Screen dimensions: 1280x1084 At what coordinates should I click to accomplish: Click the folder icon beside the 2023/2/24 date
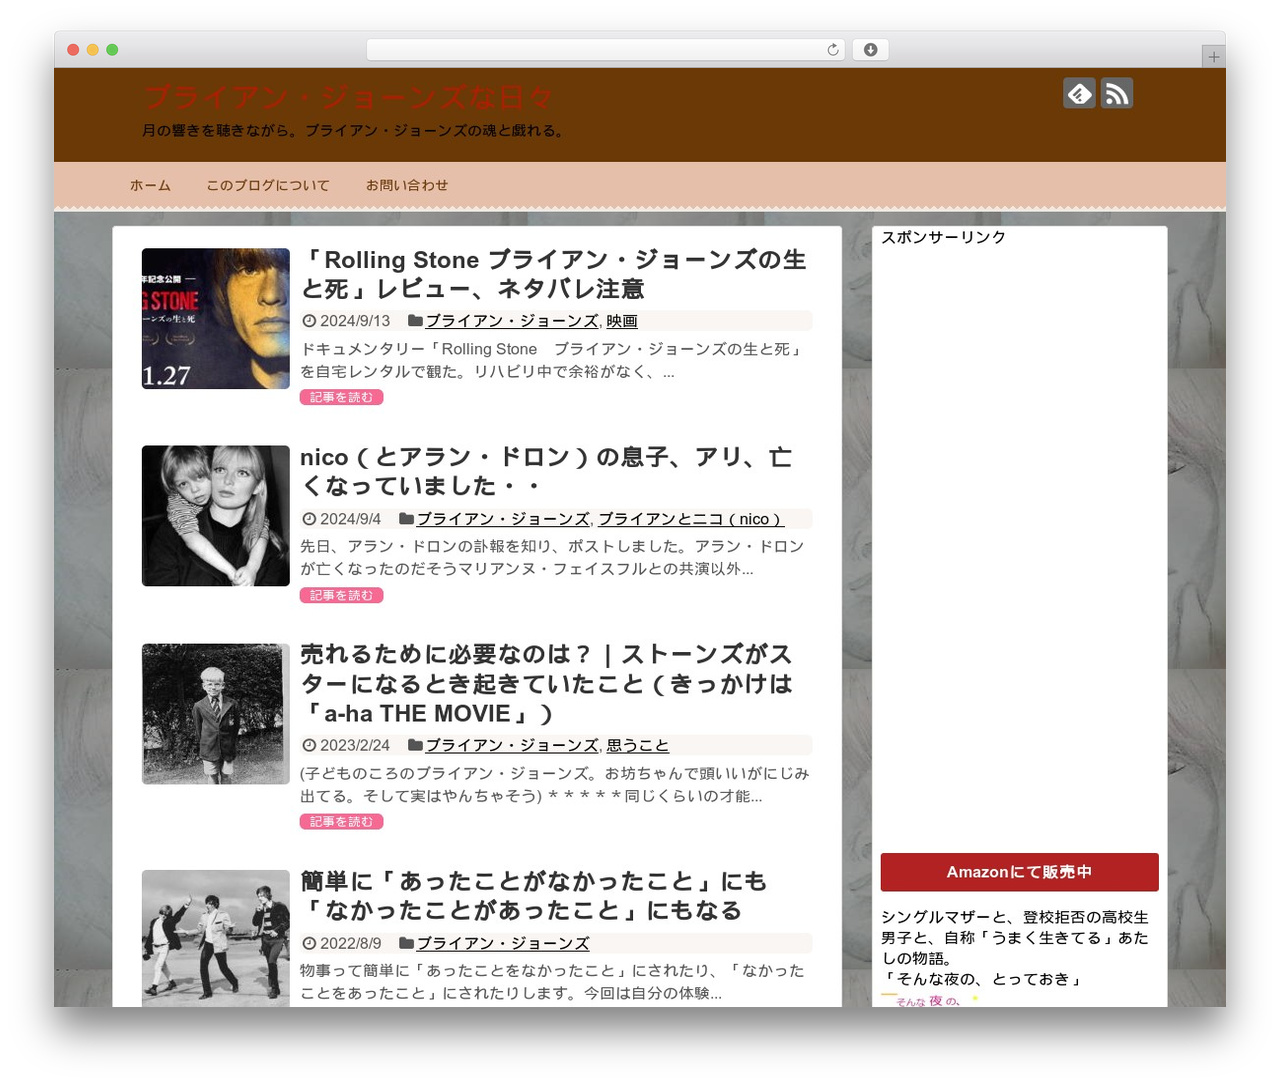click(x=415, y=745)
